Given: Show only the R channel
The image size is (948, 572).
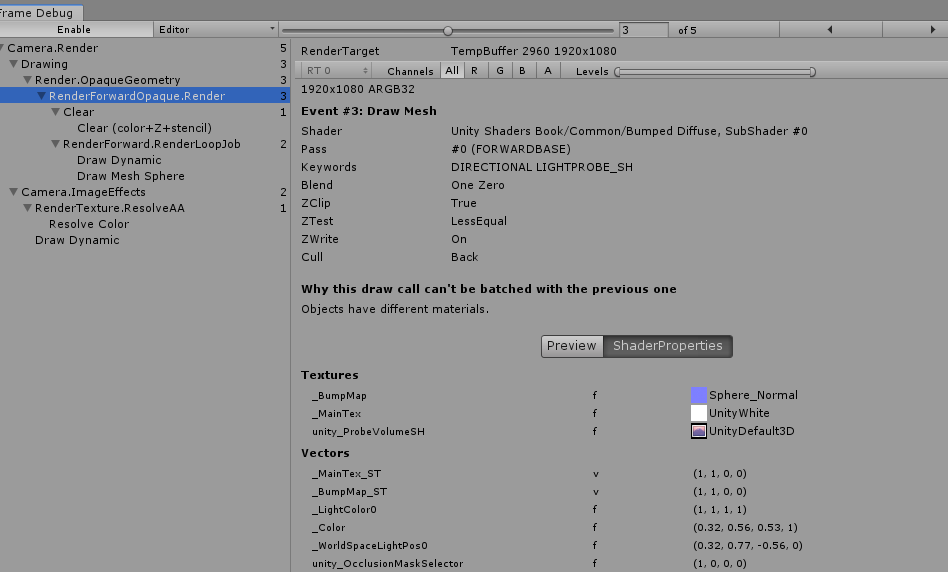Looking at the screenshot, I should coord(475,71).
